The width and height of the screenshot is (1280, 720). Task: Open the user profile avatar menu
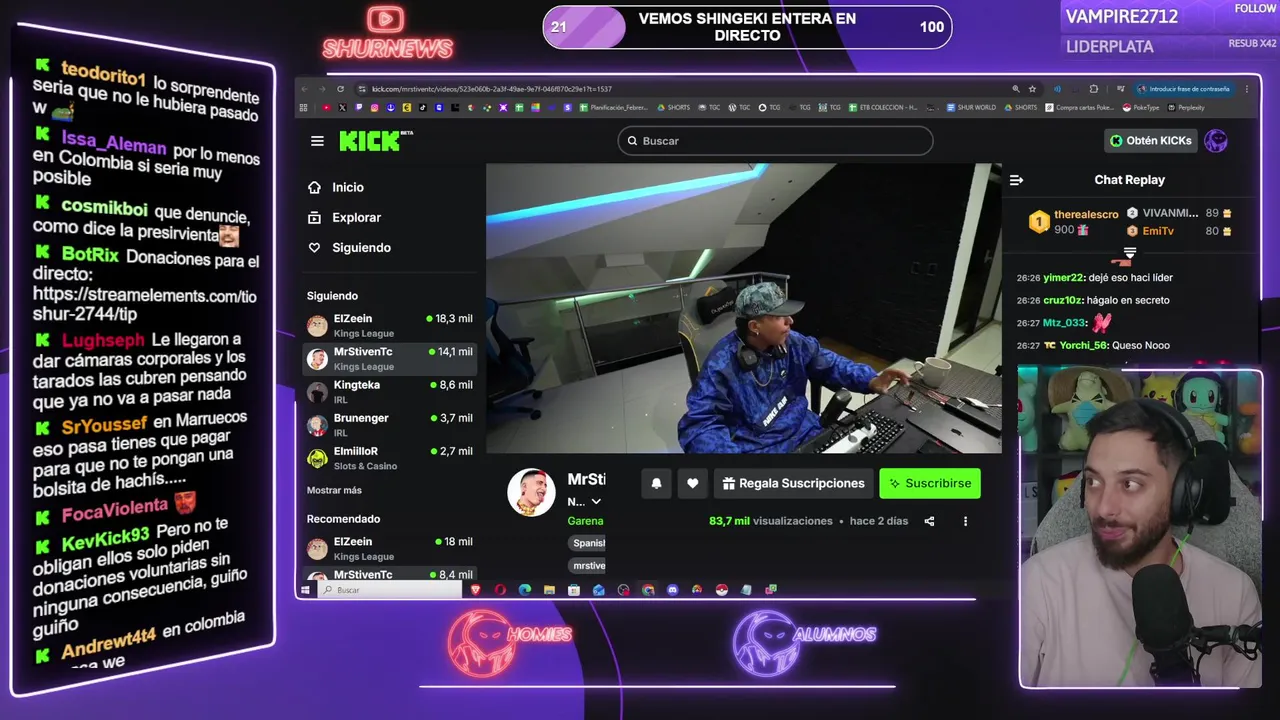[x=1216, y=141]
